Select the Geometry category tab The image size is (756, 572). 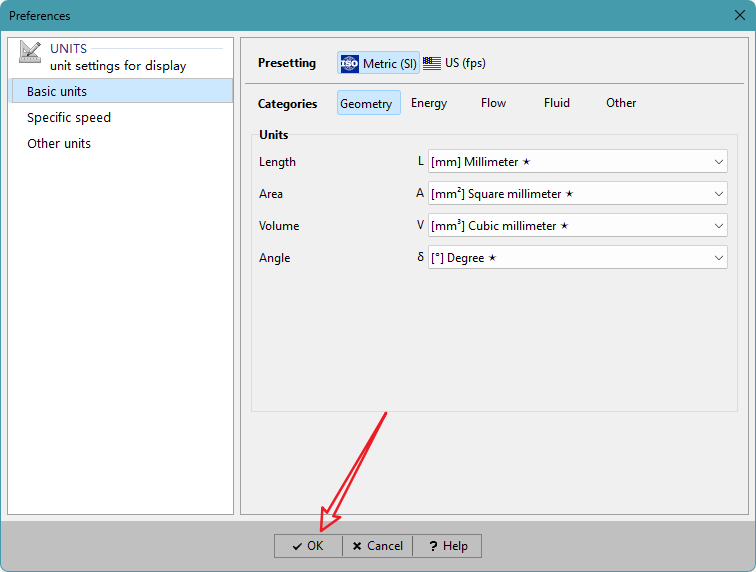tap(367, 103)
